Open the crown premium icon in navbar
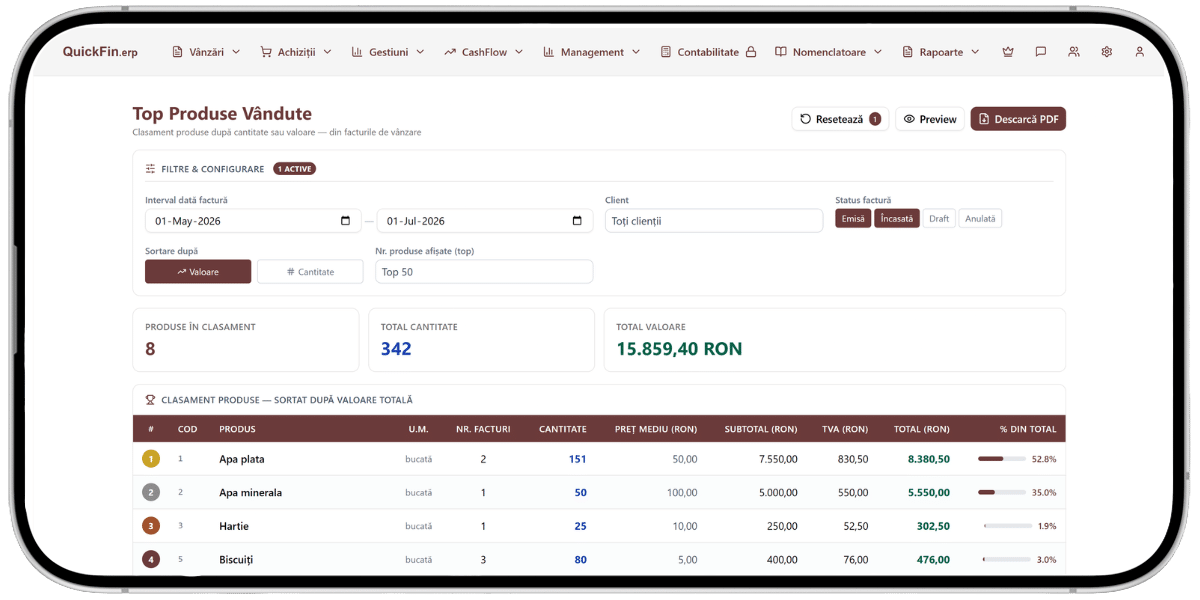 tap(1008, 52)
